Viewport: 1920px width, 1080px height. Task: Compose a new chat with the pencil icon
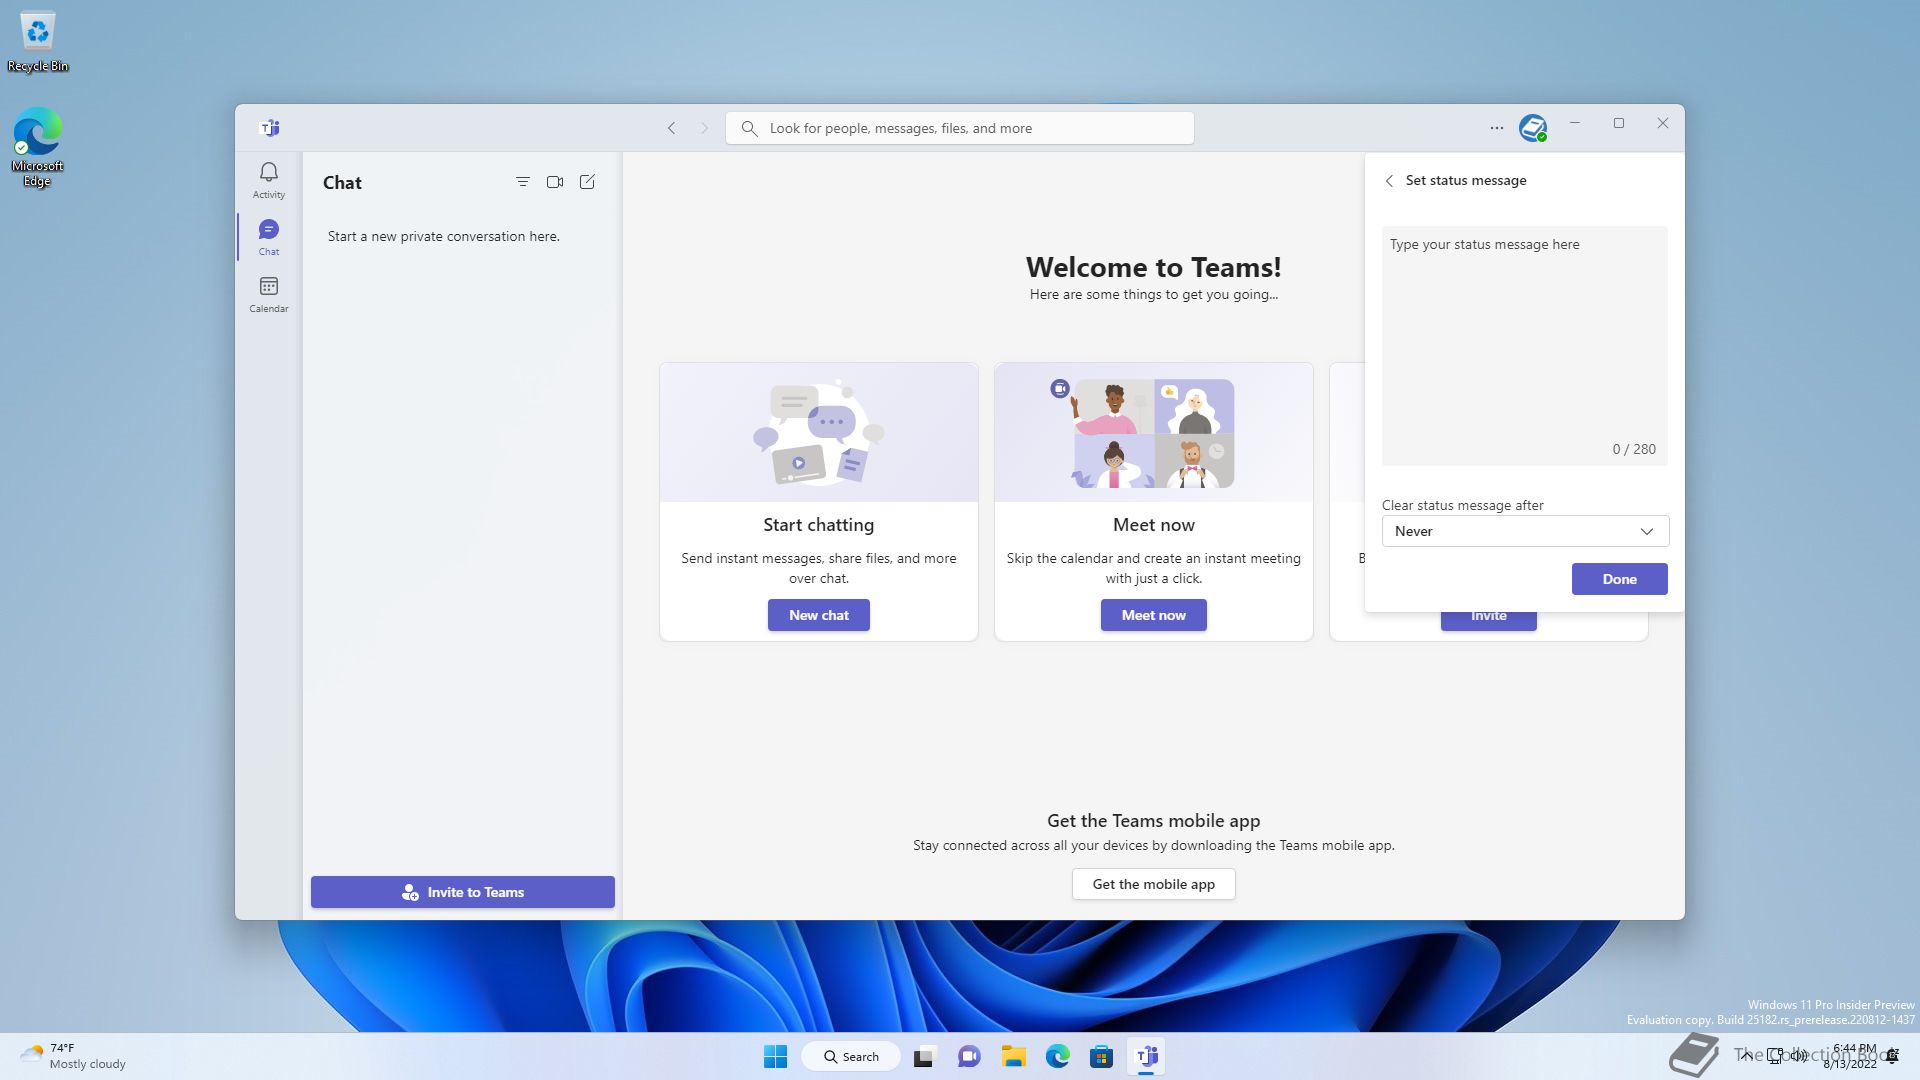point(587,182)
